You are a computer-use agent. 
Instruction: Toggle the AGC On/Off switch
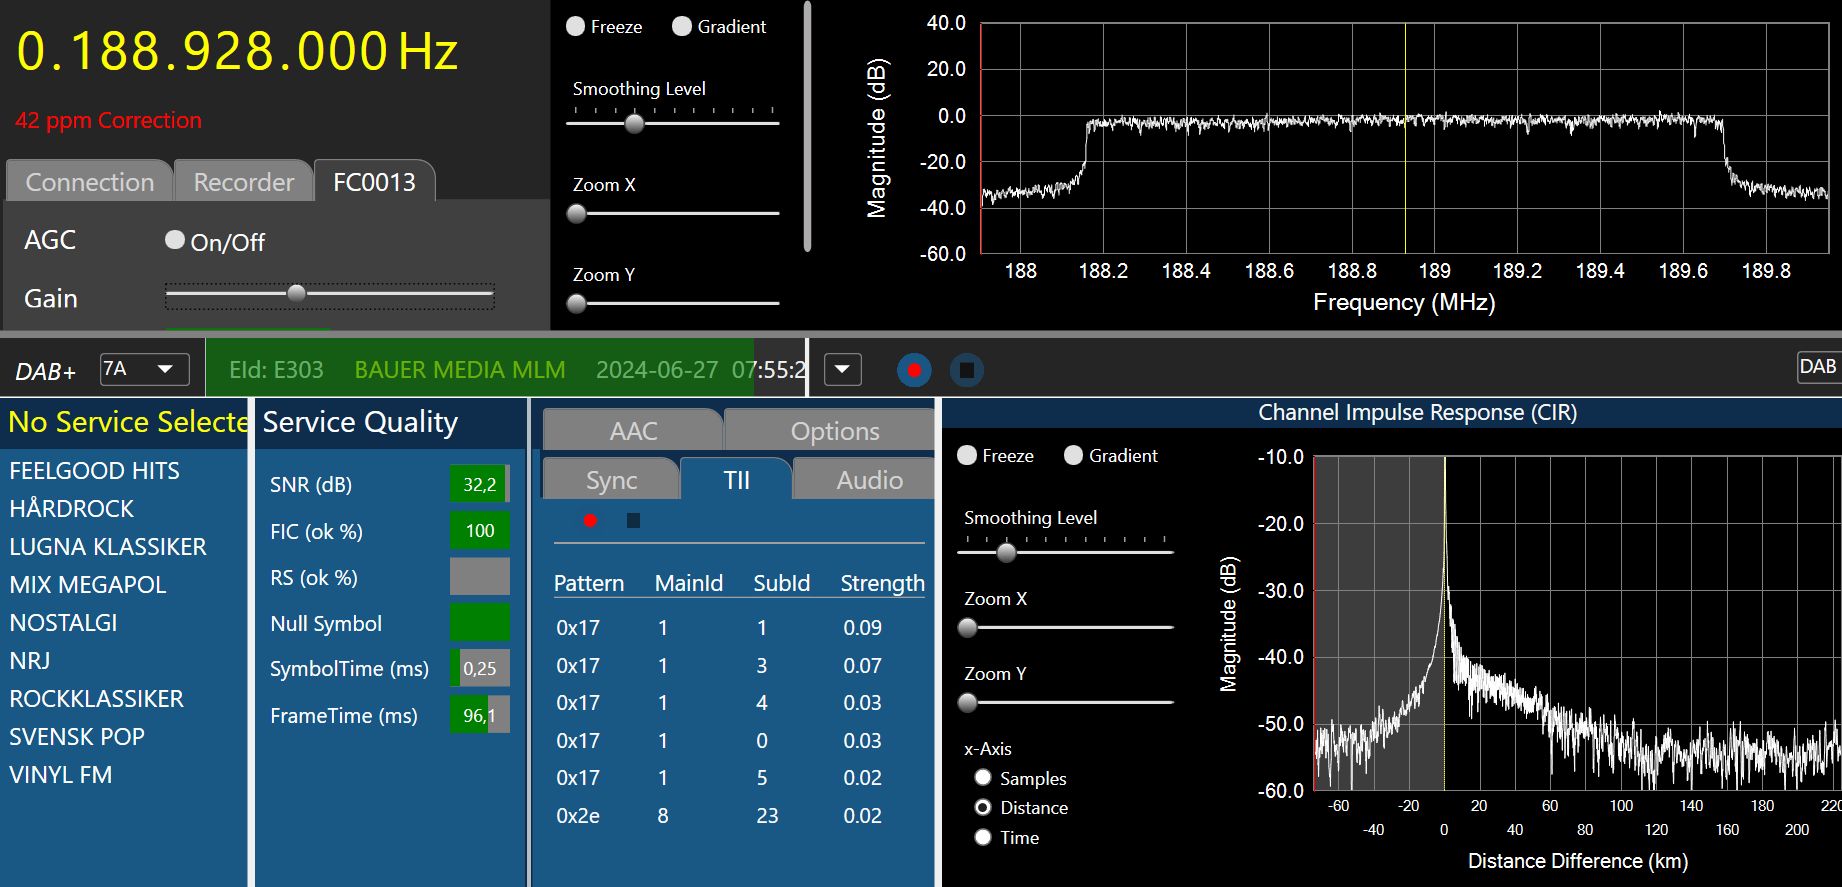click(x=175, y=240)
